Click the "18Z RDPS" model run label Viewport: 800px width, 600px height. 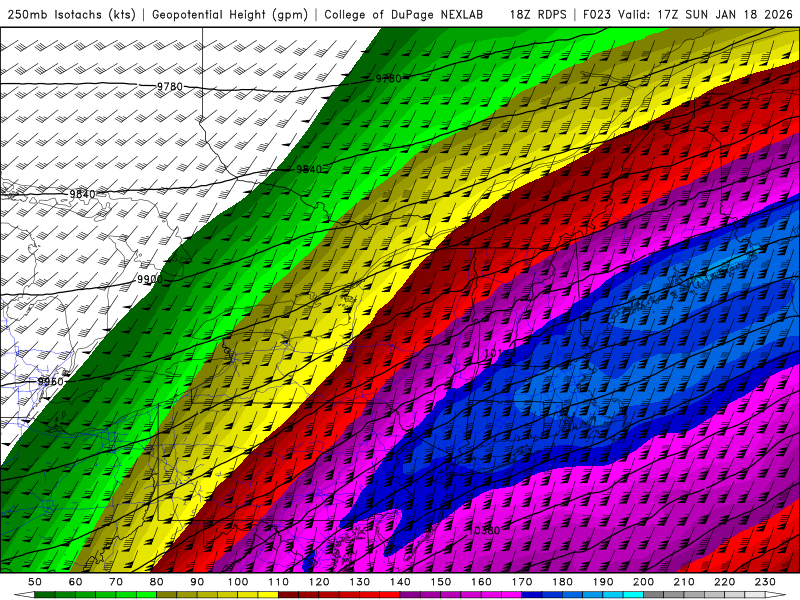click(538, 14)
